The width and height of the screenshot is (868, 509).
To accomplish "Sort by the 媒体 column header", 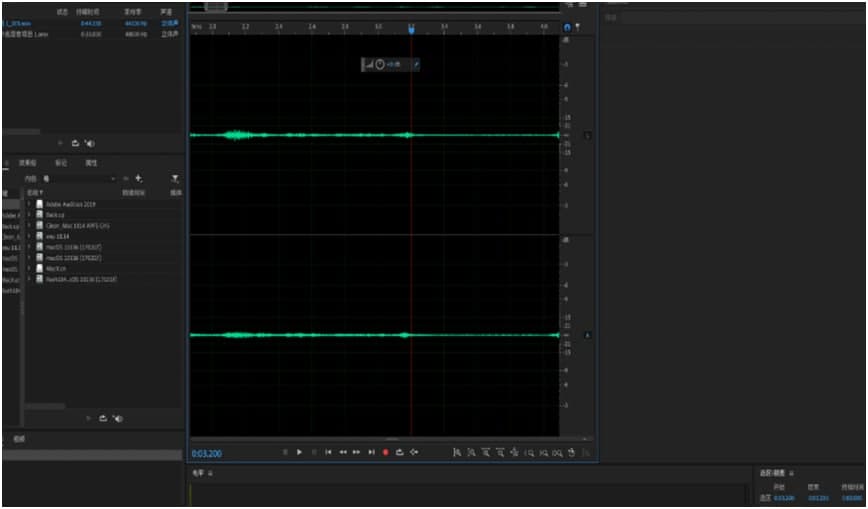I will [x=175, y=193].
